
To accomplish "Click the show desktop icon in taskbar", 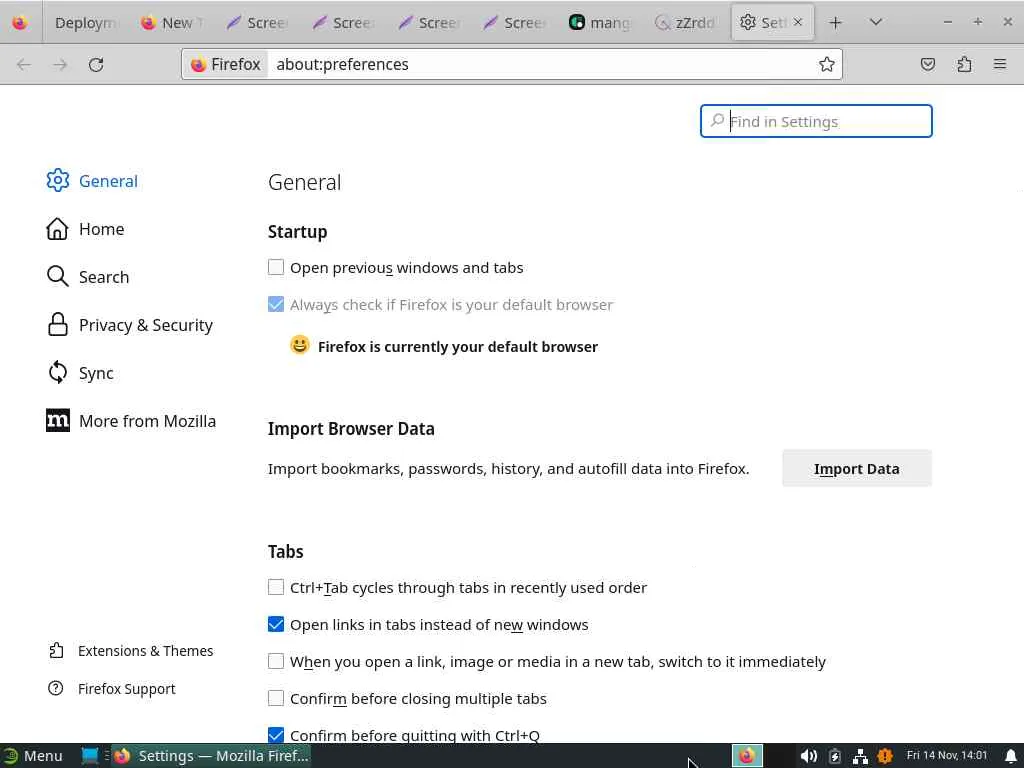I will (90, 756).
